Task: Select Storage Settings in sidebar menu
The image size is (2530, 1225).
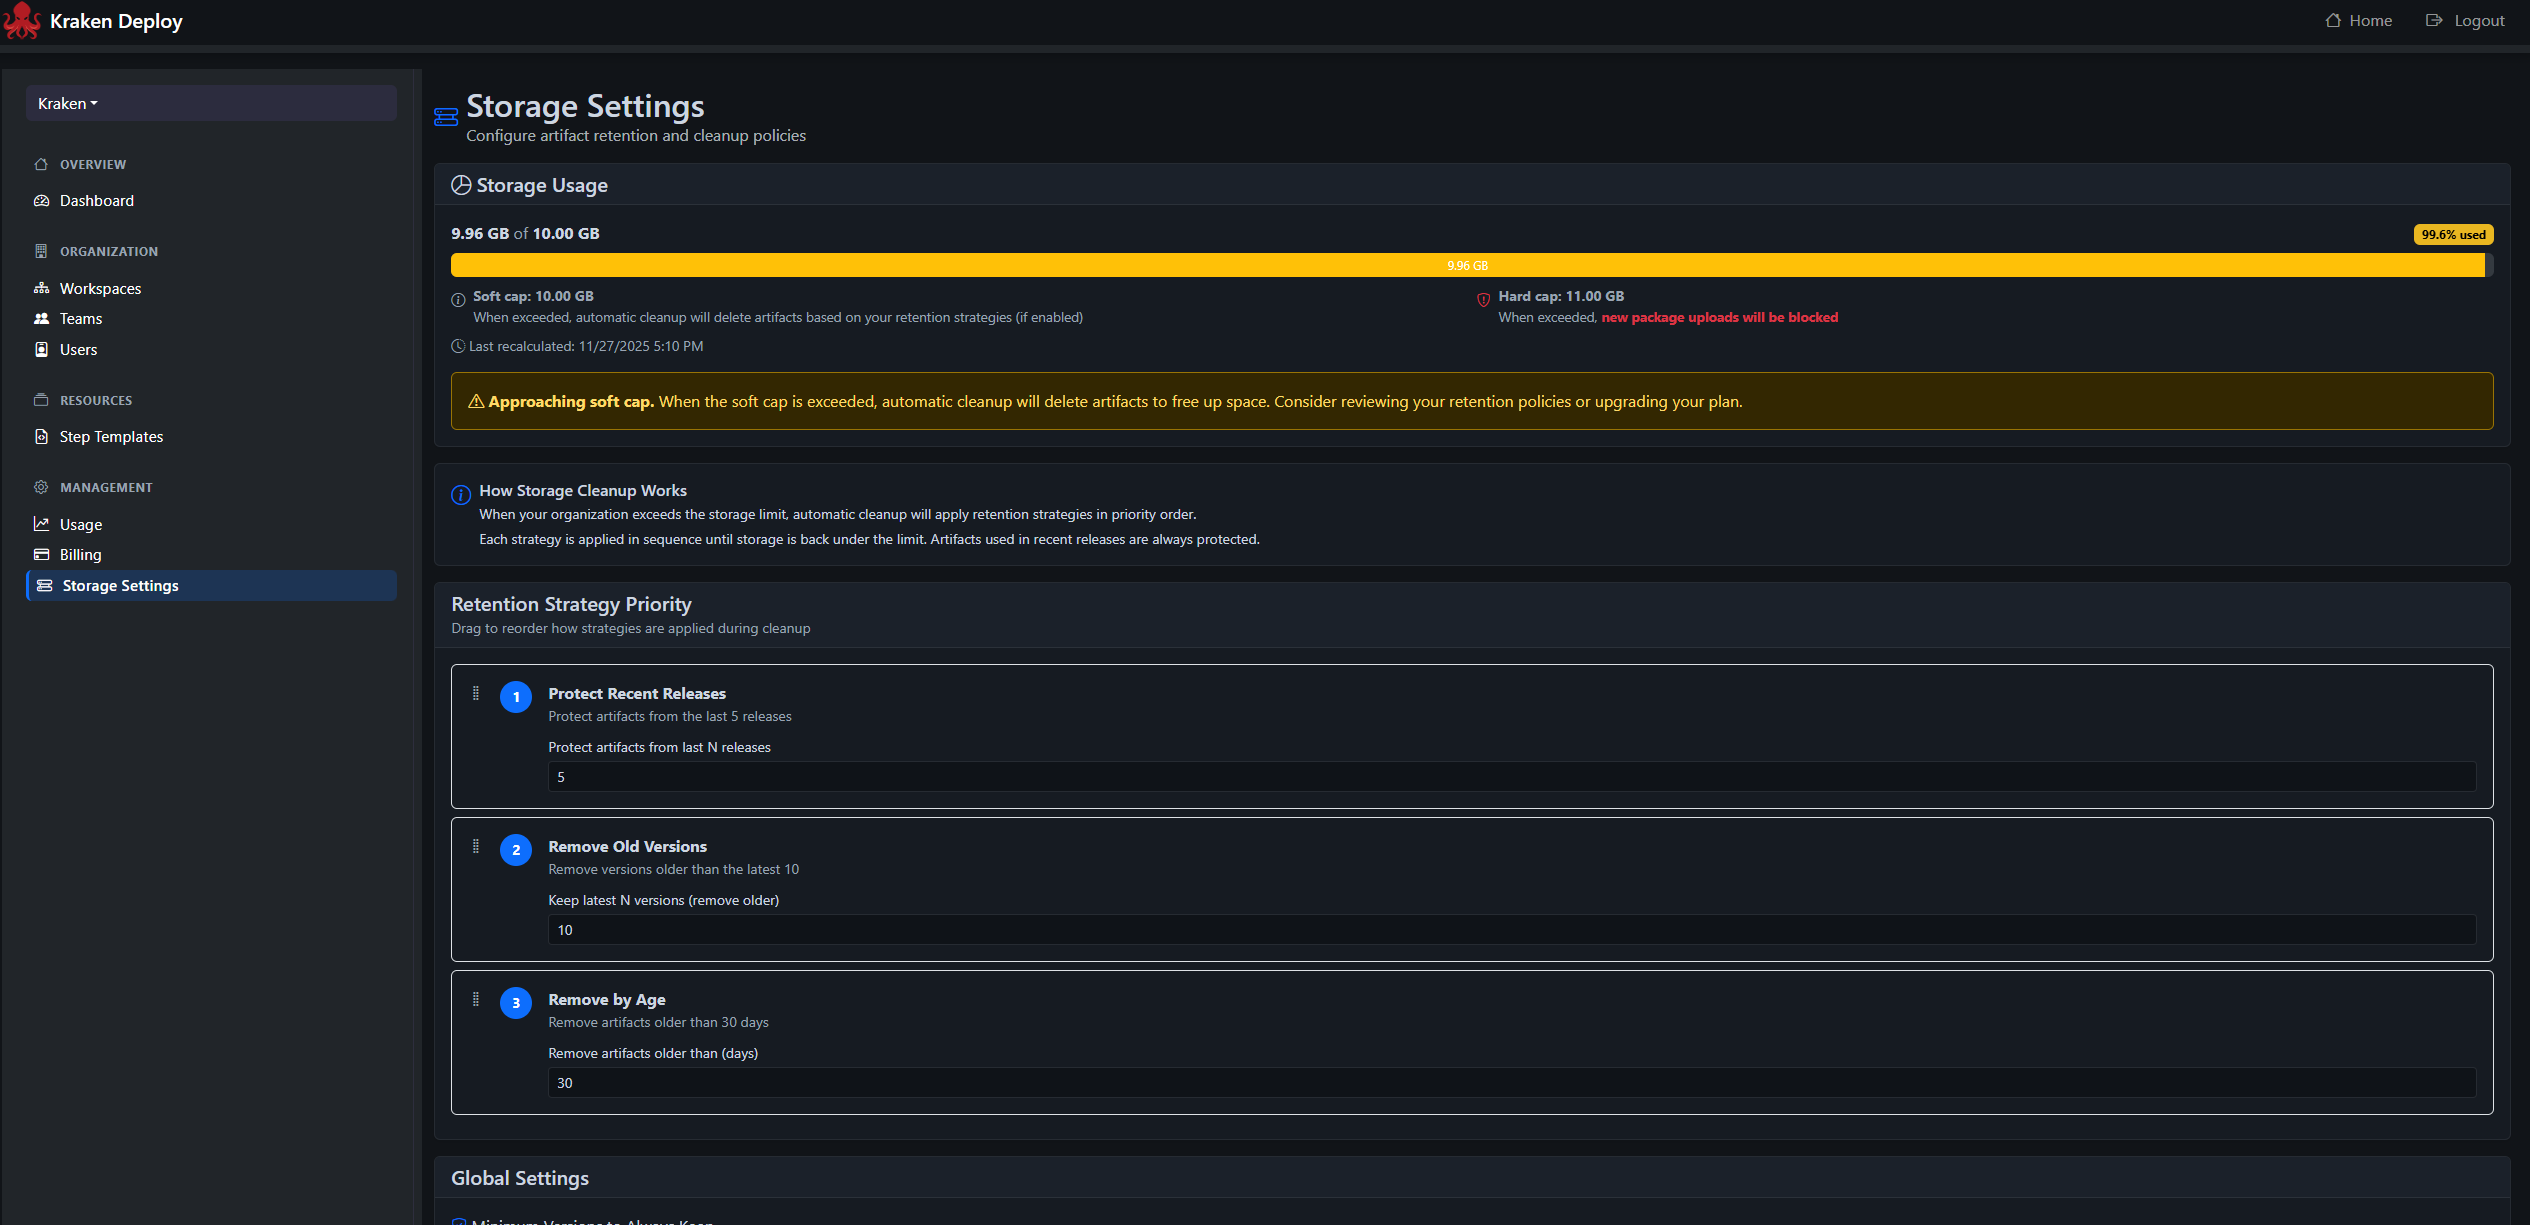Action: [119, 585]
